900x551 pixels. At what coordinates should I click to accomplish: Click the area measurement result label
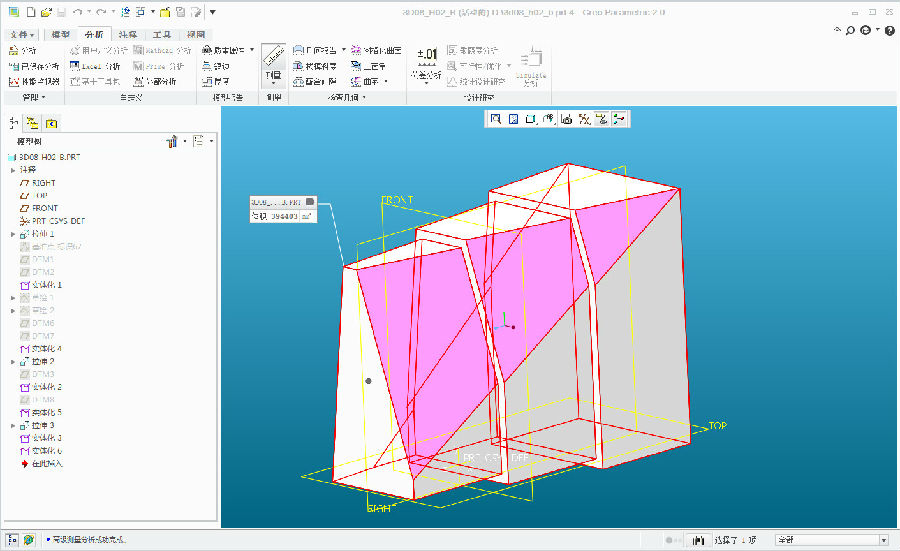282,216
